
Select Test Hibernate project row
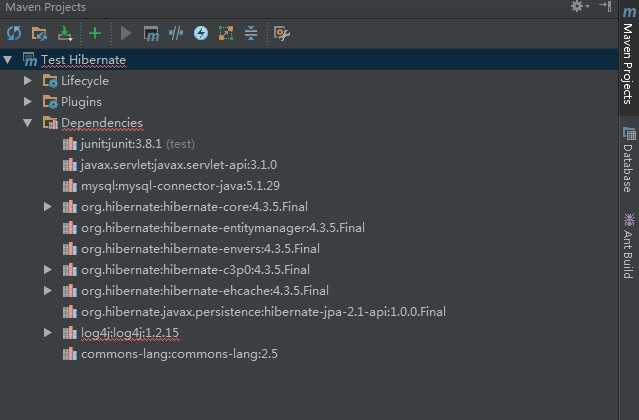pos(309,60)
